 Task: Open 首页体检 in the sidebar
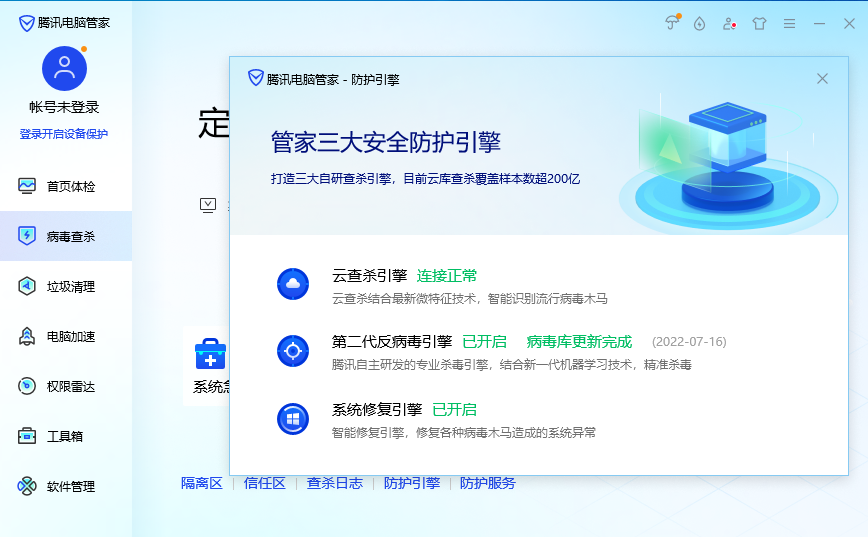(x=66, y=186)
